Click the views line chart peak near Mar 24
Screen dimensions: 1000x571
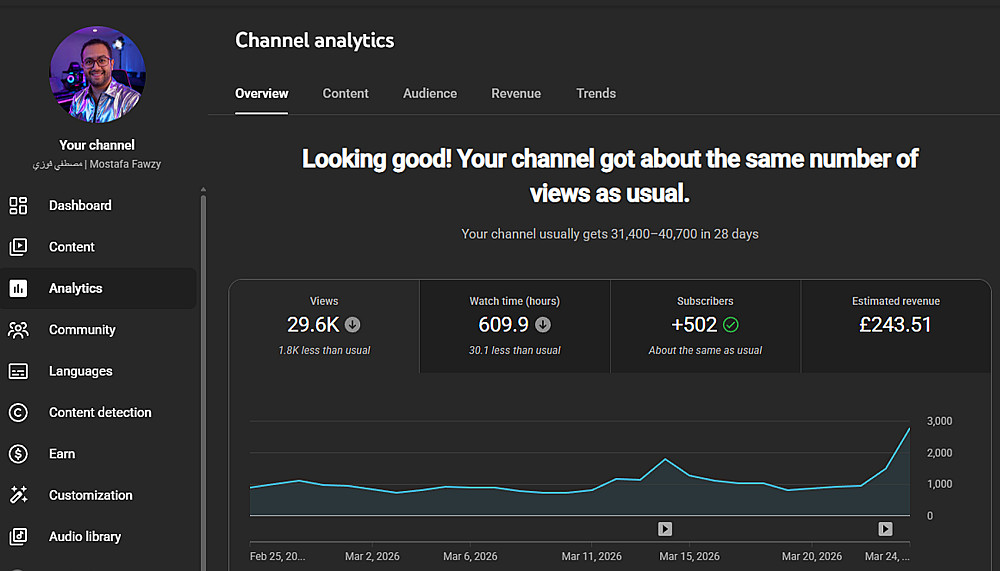pyautogui.click(x=909, y=429)
